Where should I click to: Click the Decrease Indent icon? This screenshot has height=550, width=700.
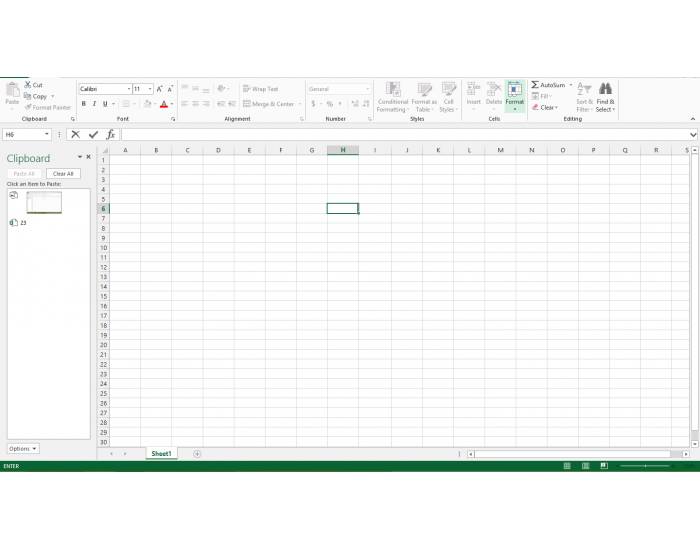(x=221, y=104)
